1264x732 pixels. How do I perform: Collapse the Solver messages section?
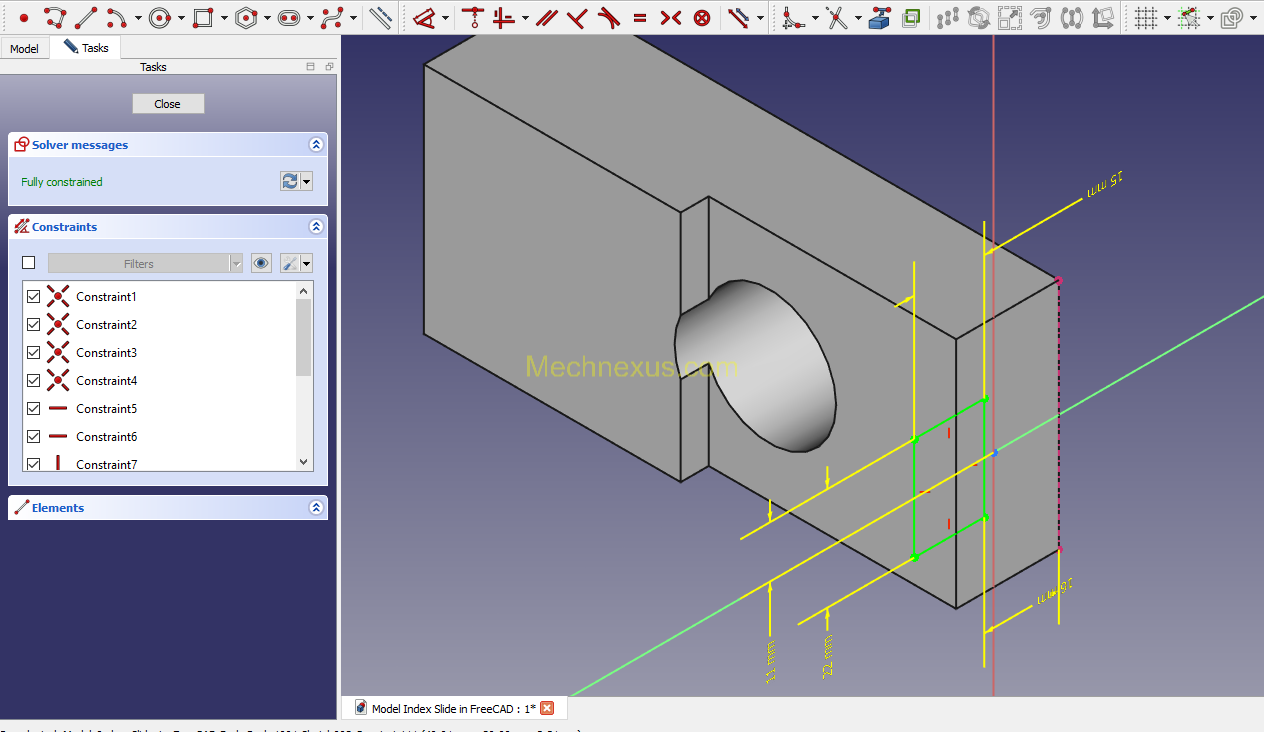pos(316,145)
